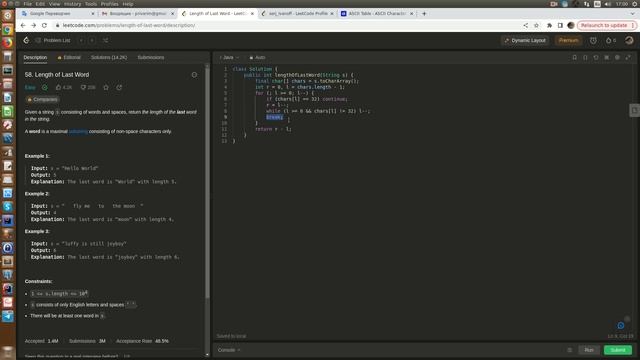Click the browser Back arrow
The width and height of the screenshot is (640, 360).
[23, 25]
